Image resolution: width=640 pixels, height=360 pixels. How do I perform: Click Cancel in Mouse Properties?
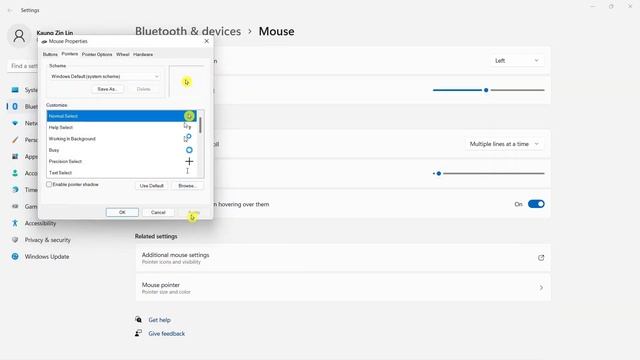[158, 212]
